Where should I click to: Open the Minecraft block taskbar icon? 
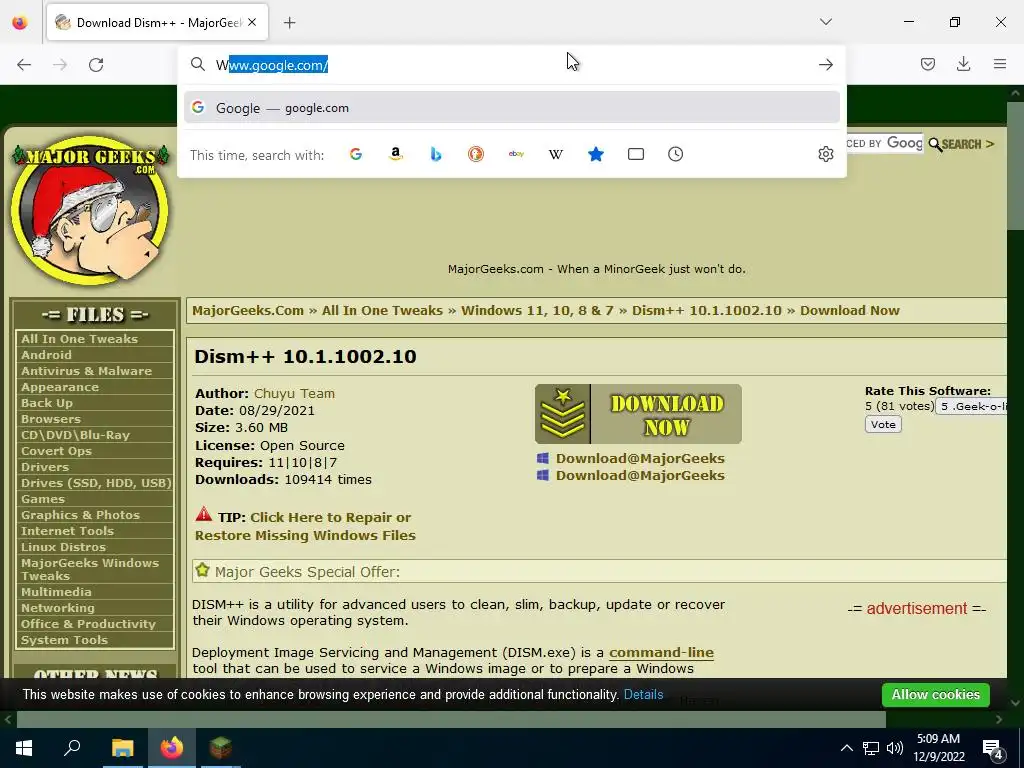pos(221,748)
